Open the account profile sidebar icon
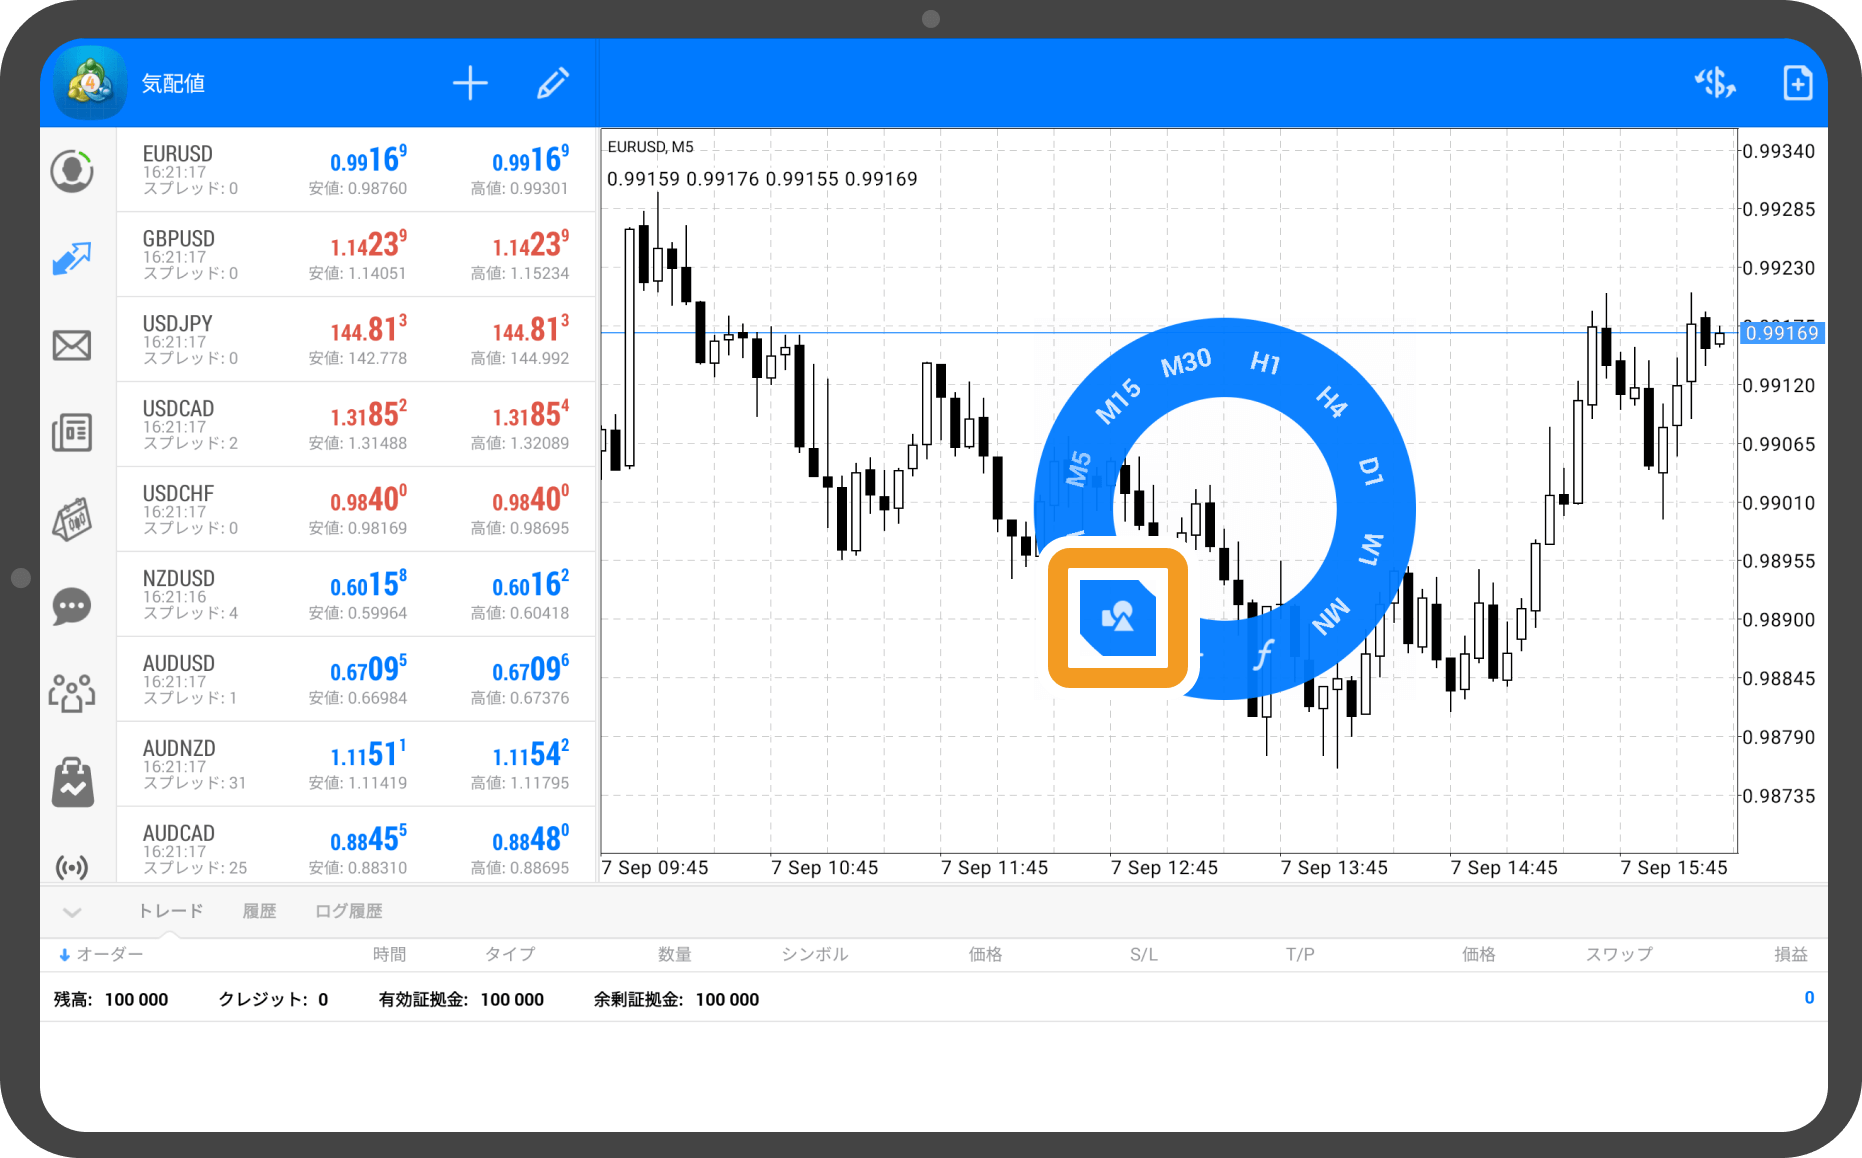The height and width of the screenshot is (1158, 1862). coord(72,171)
